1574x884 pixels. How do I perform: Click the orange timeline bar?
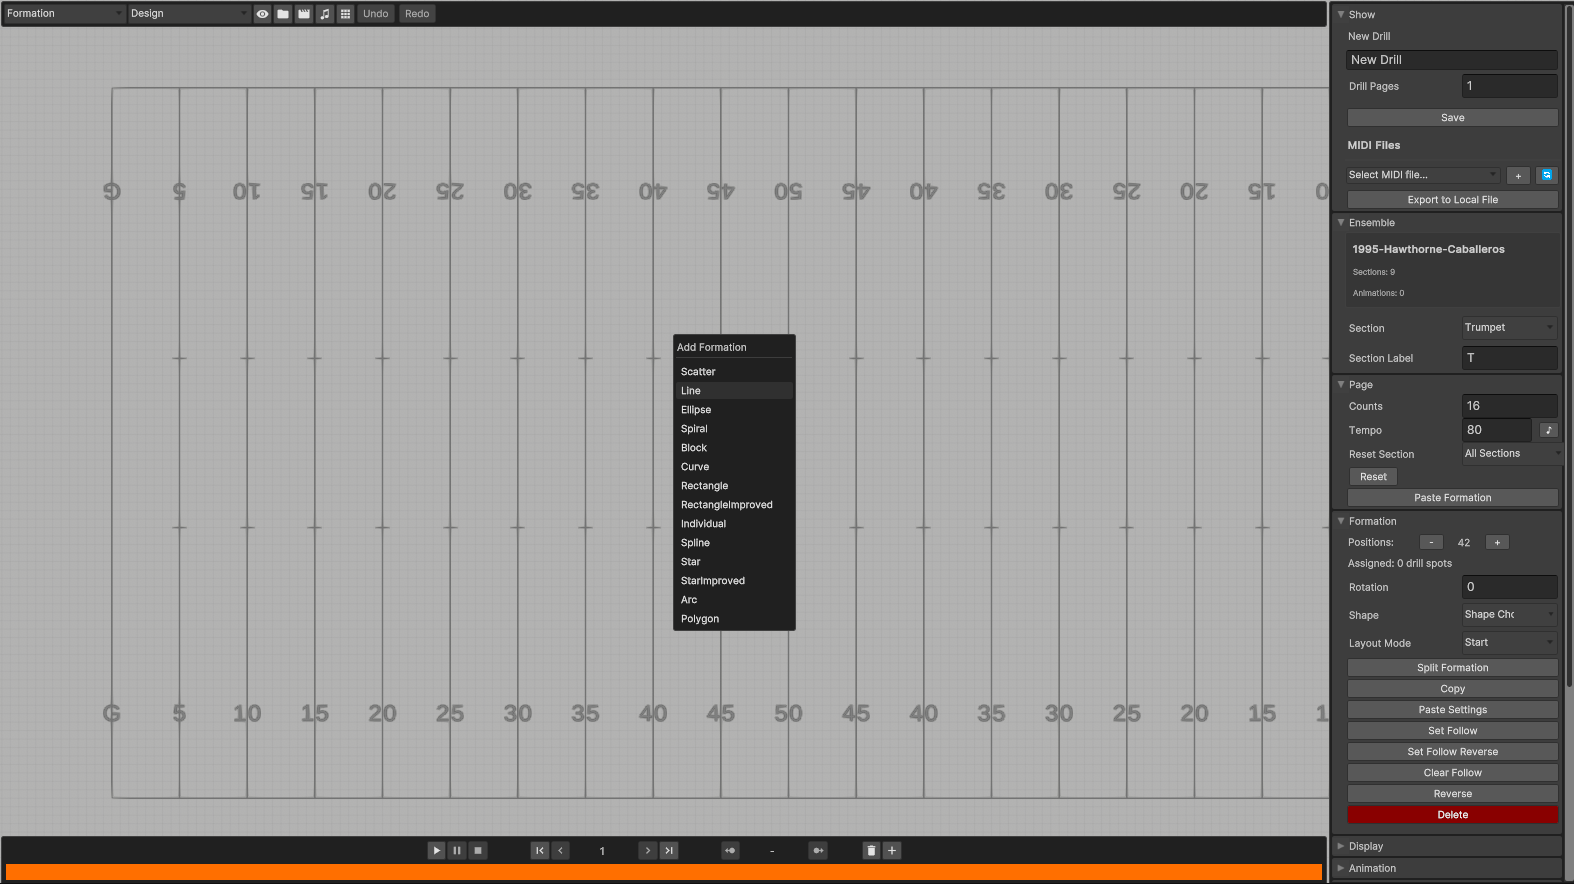[663, 872]
